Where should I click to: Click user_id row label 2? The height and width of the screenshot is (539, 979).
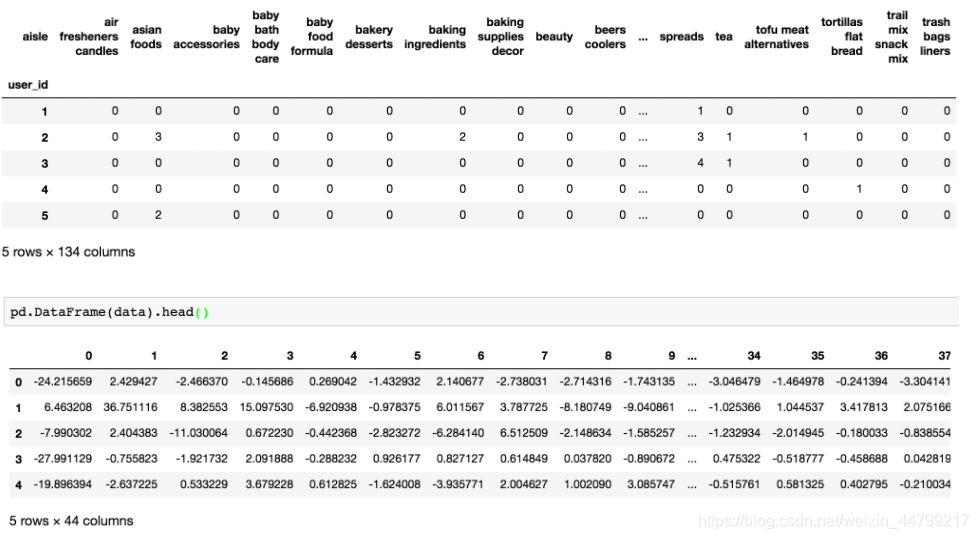44,137
